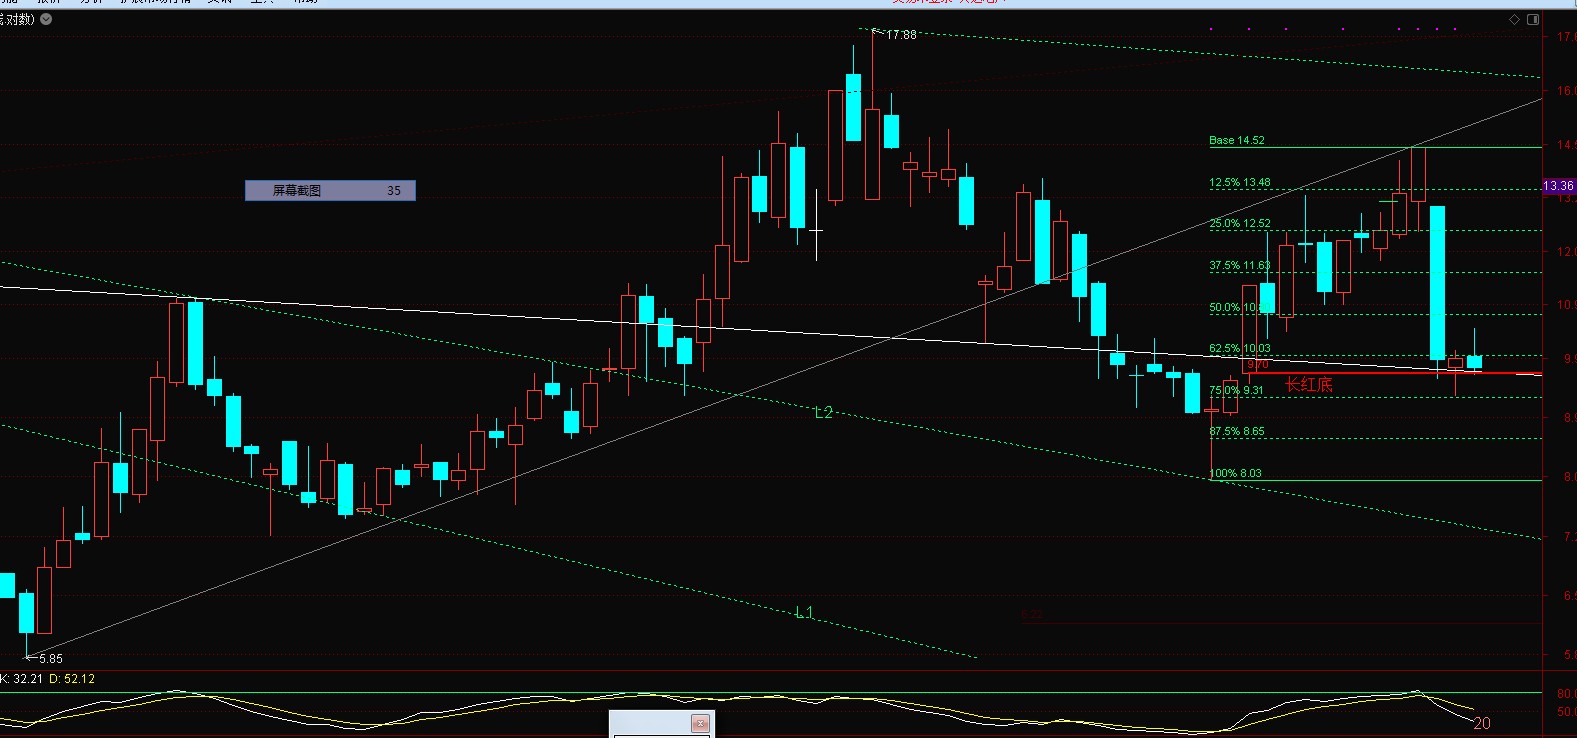Image resolution: width=1577 pixels, height=738 pixels.
Task: Click the 62.5% 10.03 retracement label
Action: click(x=1240, y=349)
